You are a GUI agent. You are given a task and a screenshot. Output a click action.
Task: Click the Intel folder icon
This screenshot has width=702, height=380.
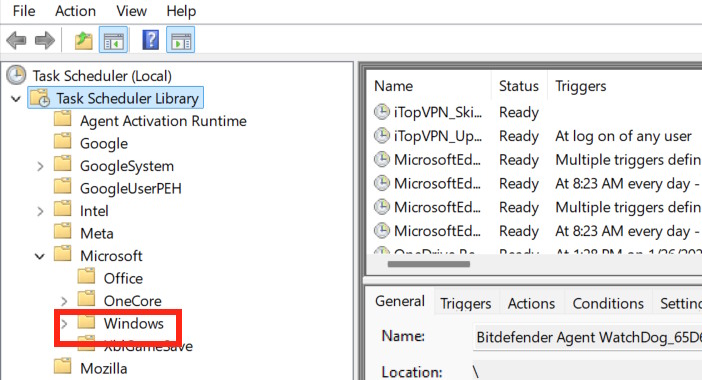click(63, 209)
